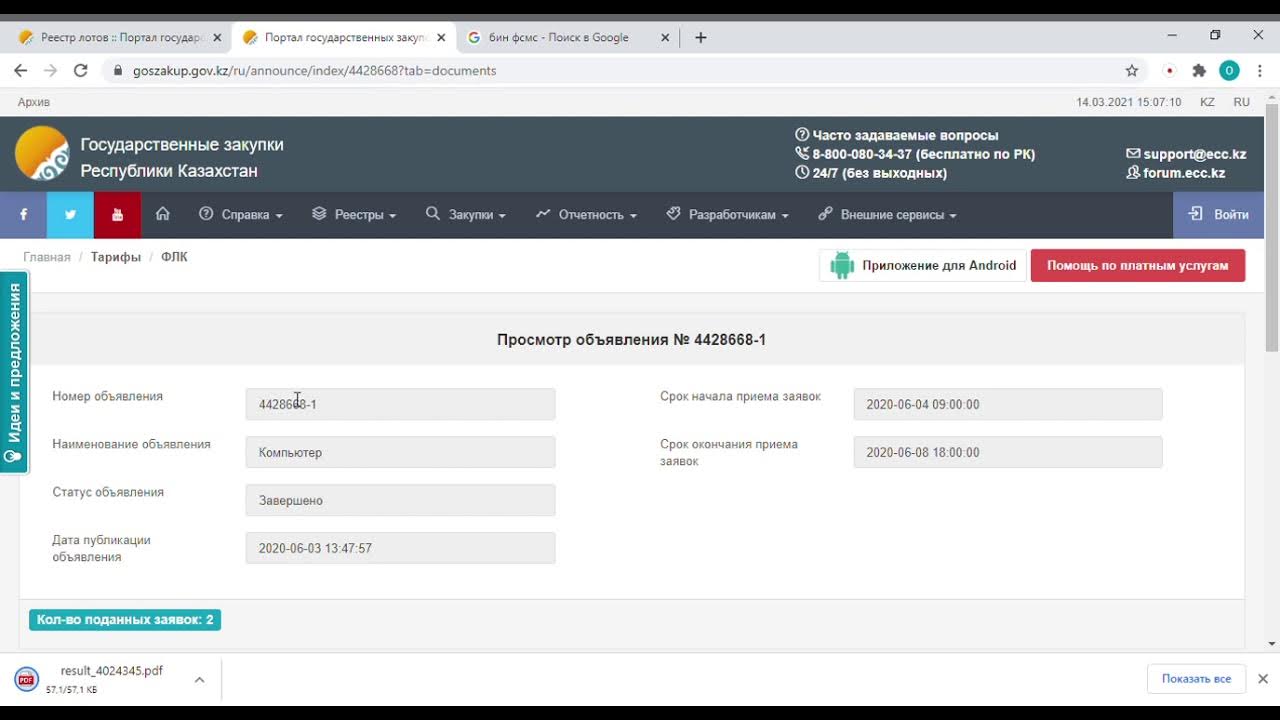Viewport: 1280px width, 720px height.
Task: Click the Номер объявления field
Action: (x=400, y=404)
